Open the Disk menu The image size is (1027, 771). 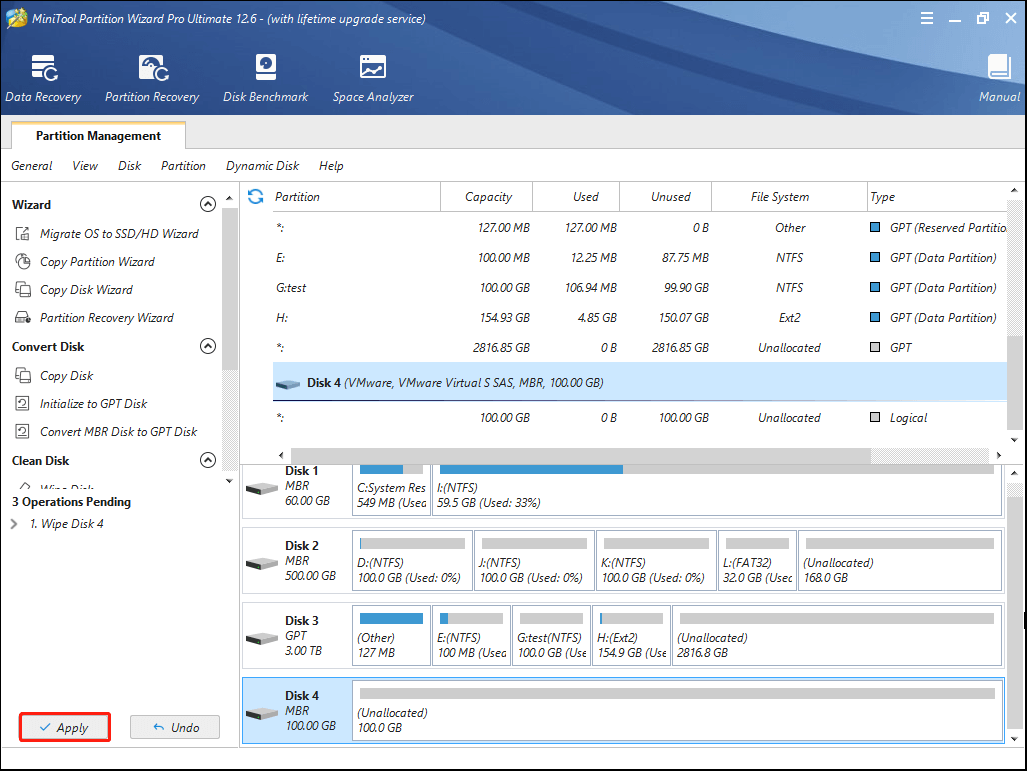[129, 166]
